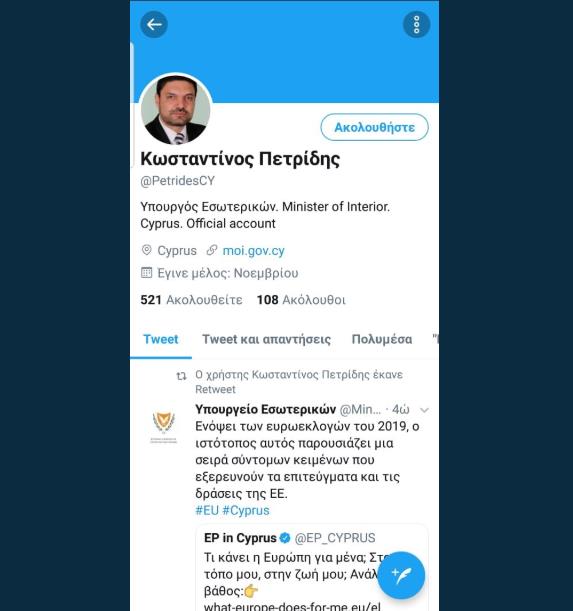
Task: Open Κωσταντίνος Πετρίδης profile photo
Action: [175, 110]
